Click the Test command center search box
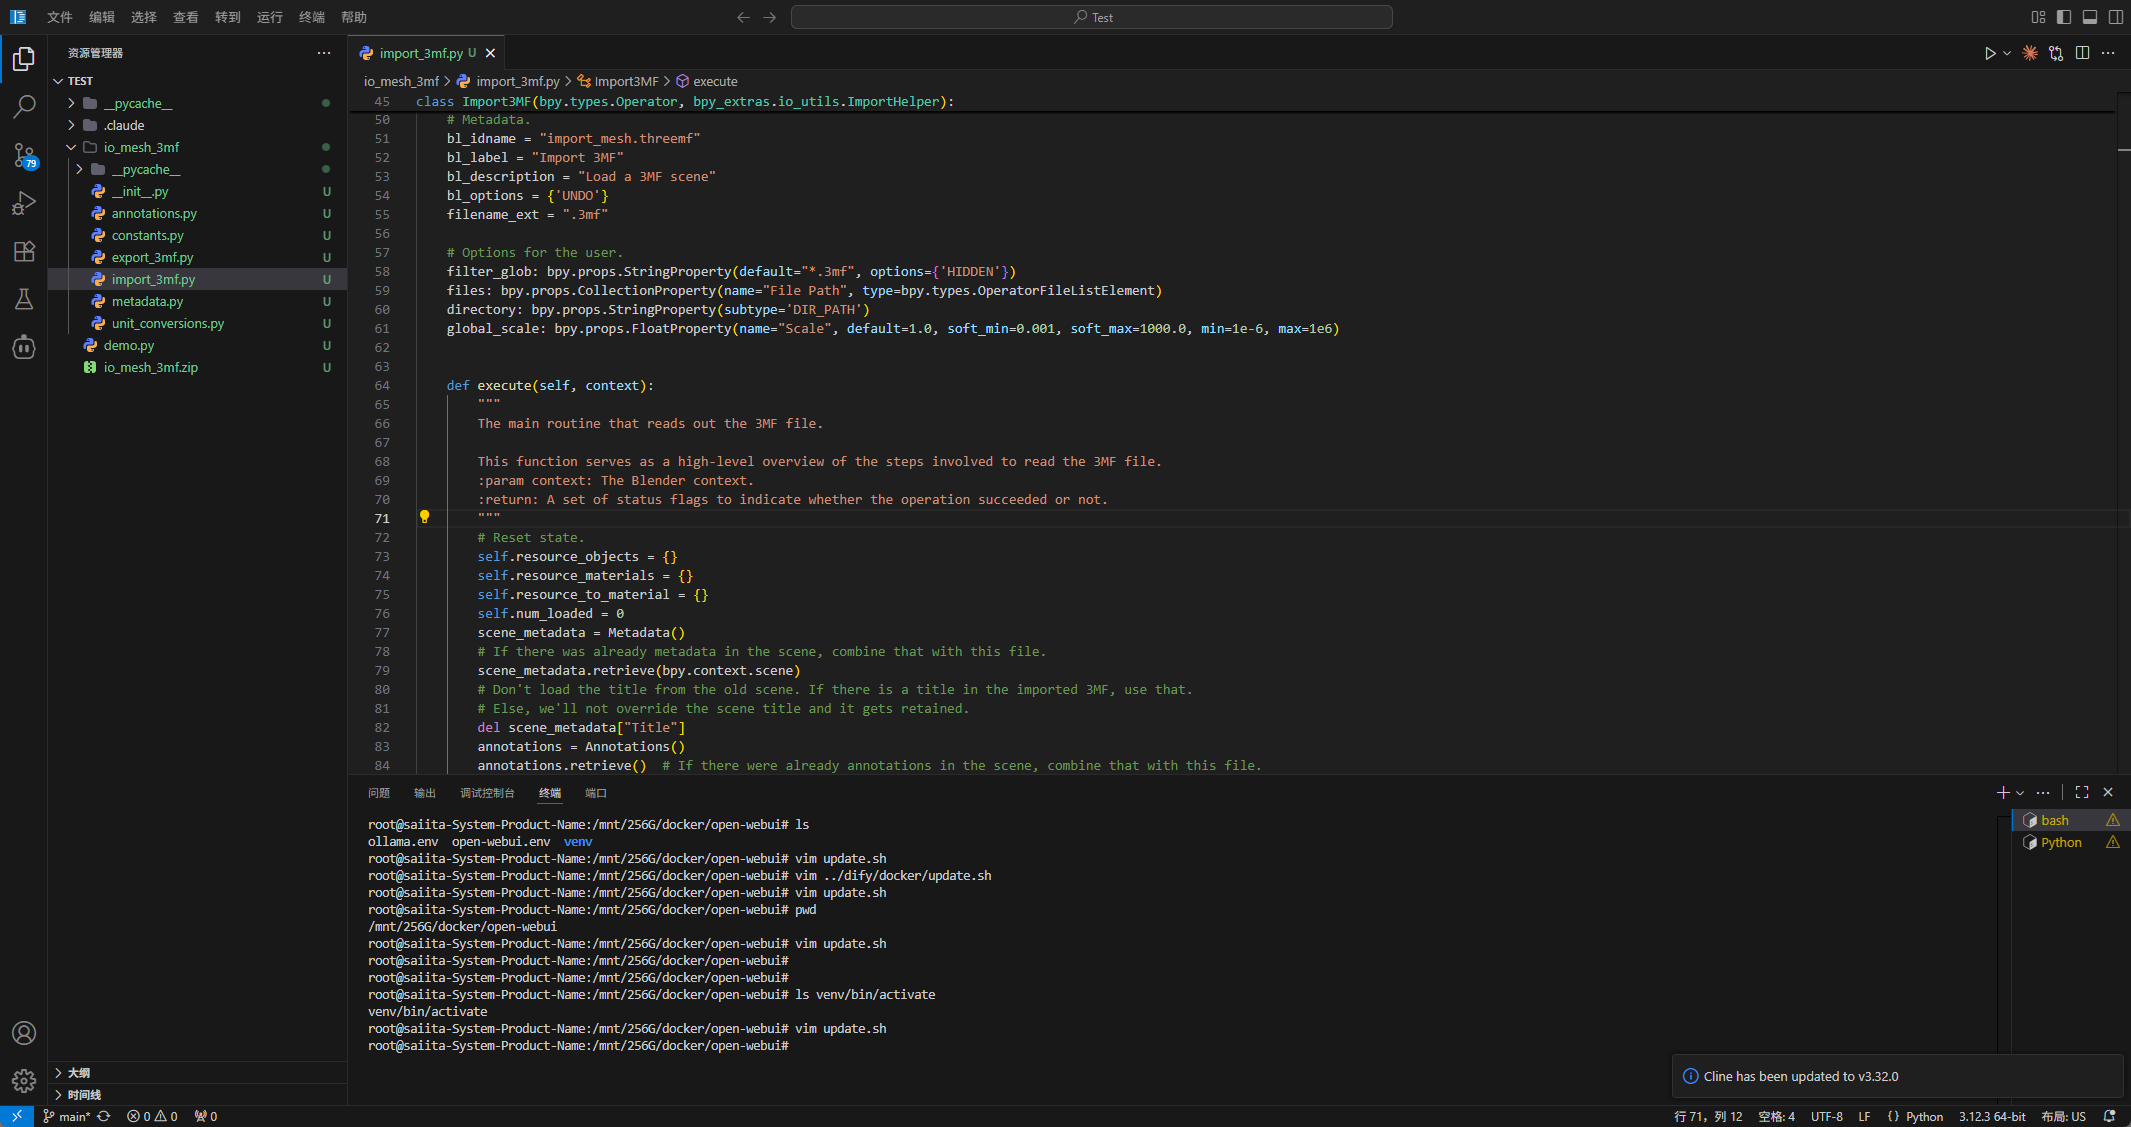 click(x=1092, y=17)
